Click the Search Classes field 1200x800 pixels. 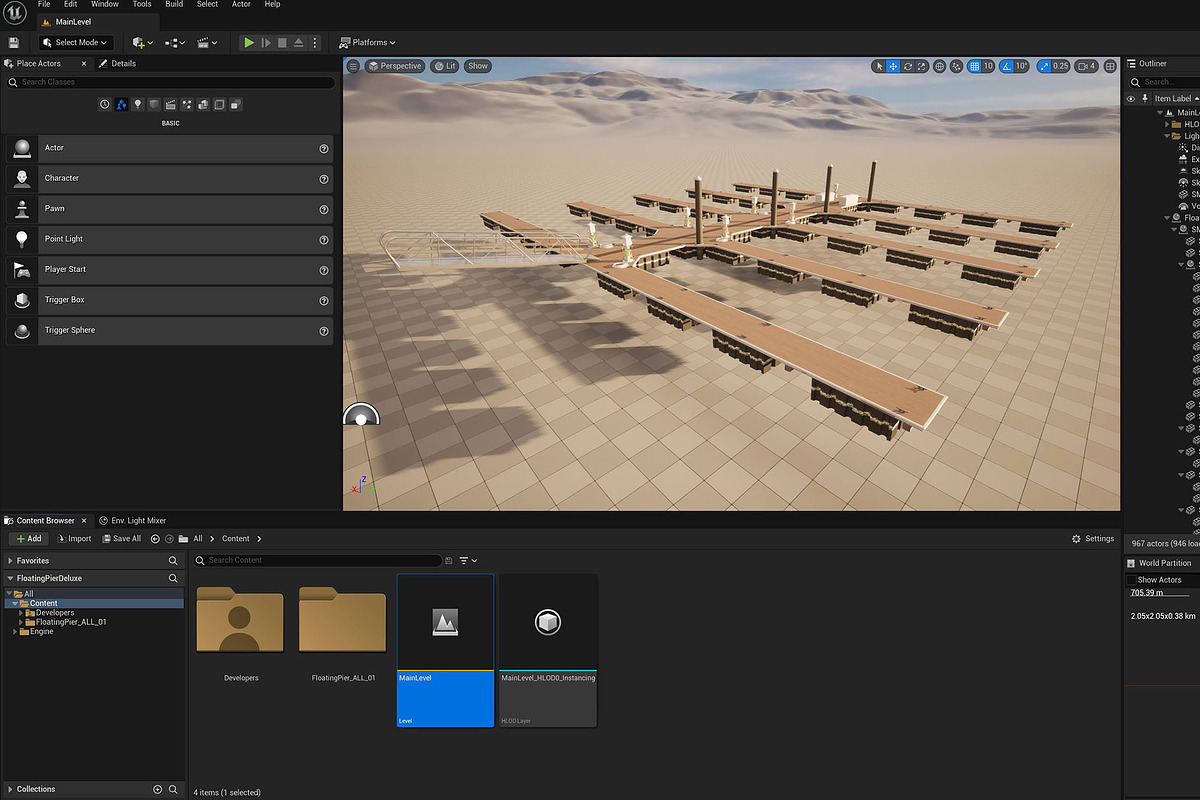click(x=170, y=82)
